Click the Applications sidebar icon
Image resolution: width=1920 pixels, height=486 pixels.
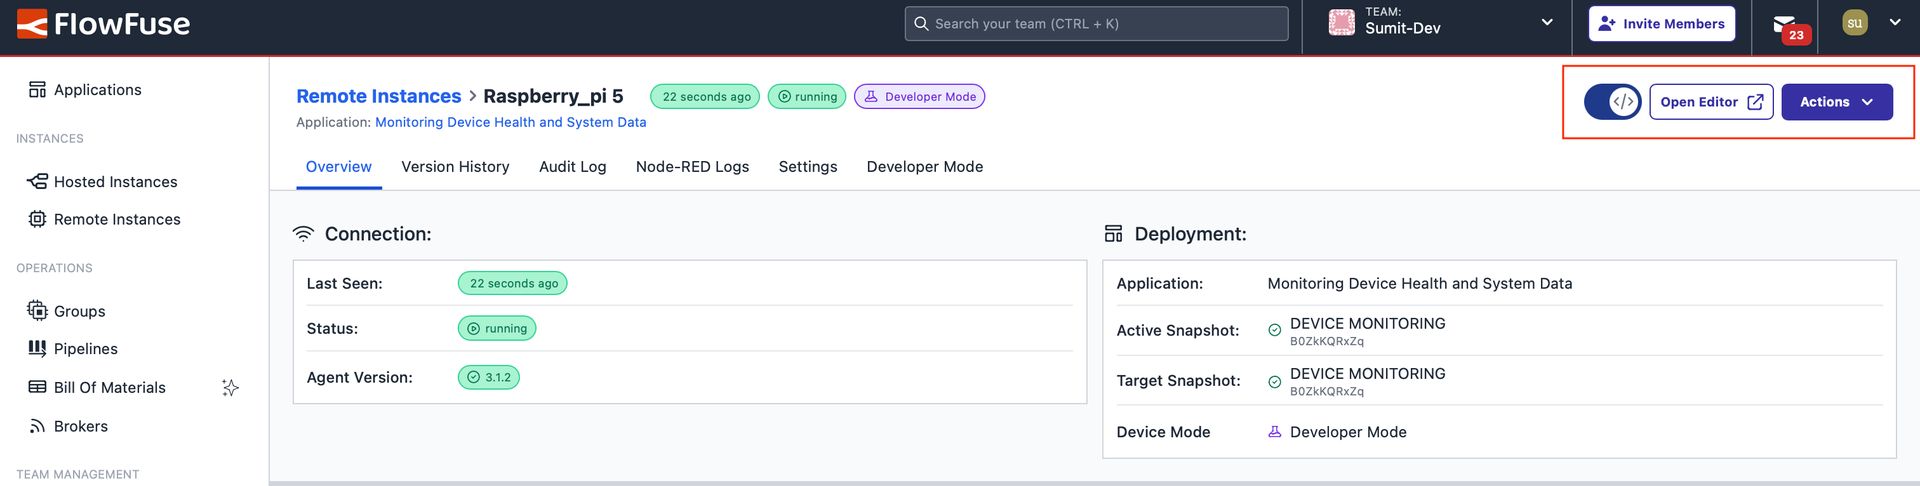[37, 90]
